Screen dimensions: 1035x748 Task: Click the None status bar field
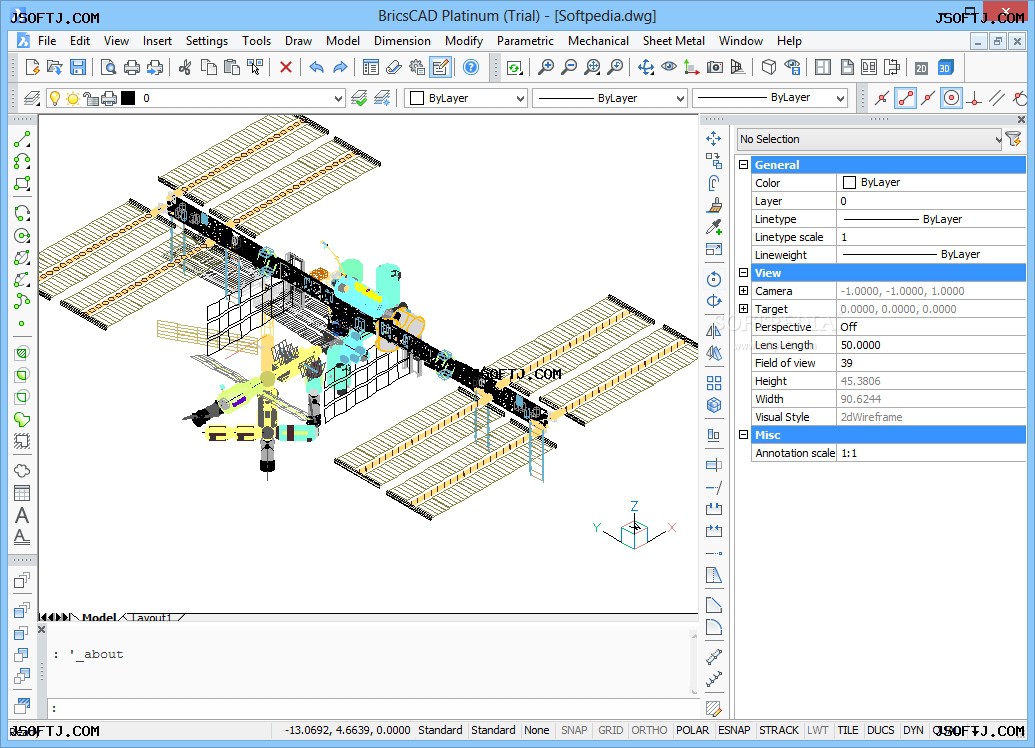click(537, 730)
